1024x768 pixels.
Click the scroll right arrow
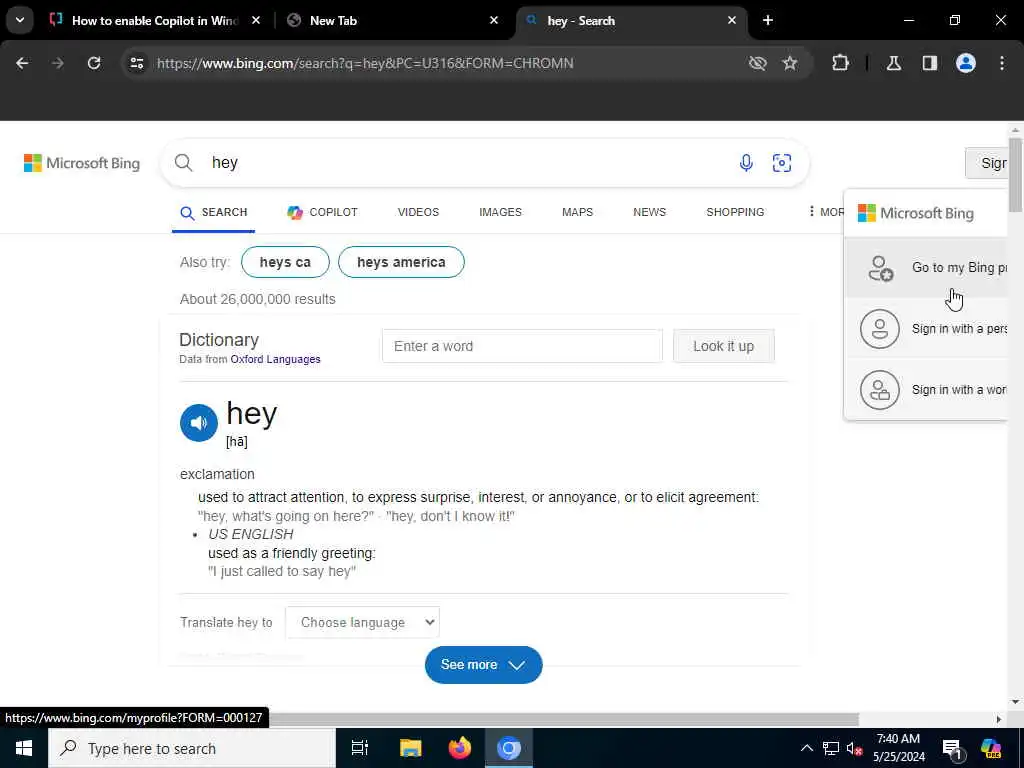coord(999,719)
